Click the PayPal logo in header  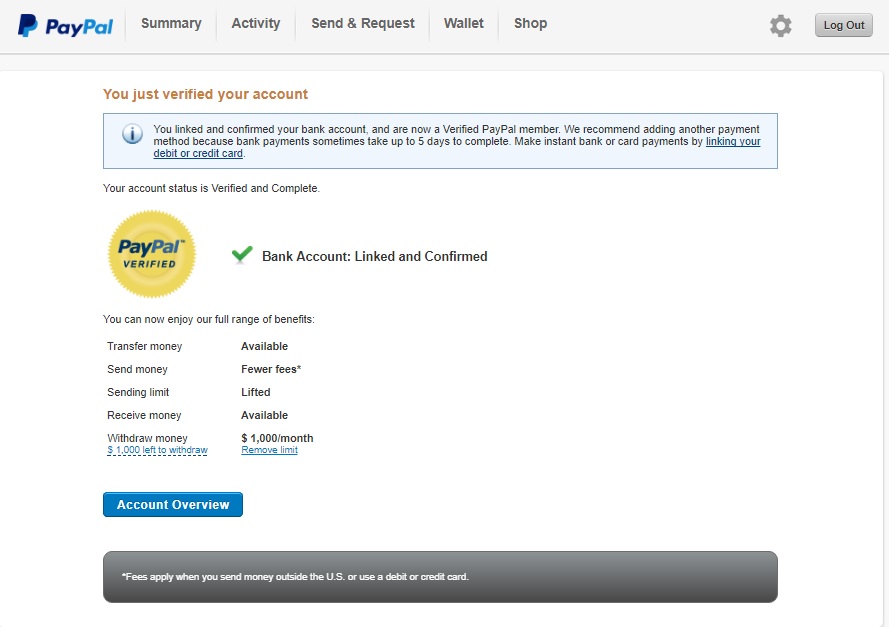65,26
